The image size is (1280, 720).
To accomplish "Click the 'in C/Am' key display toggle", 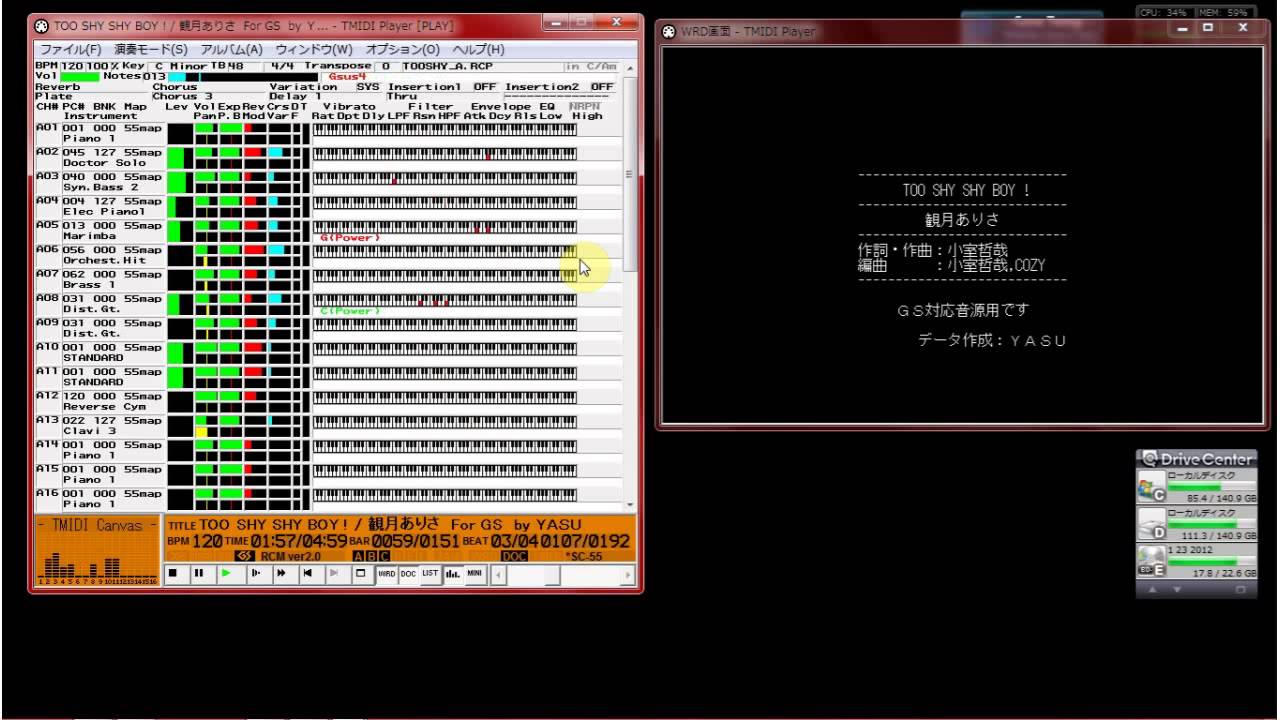I will coord(590,66).
